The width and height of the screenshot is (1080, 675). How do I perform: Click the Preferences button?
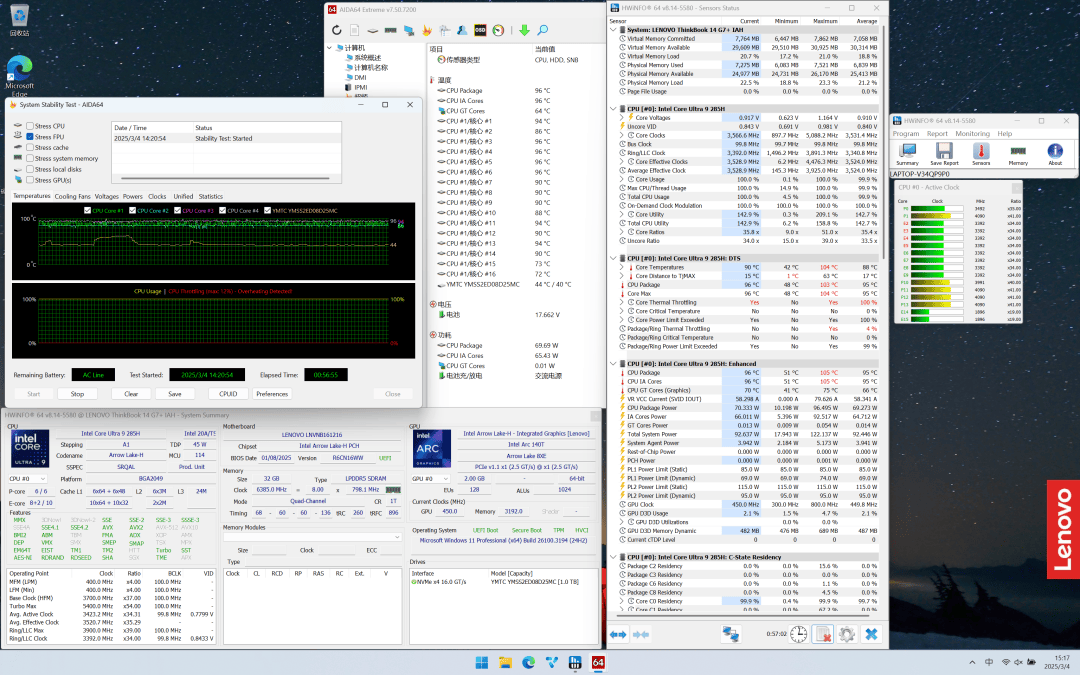[272, 394]
